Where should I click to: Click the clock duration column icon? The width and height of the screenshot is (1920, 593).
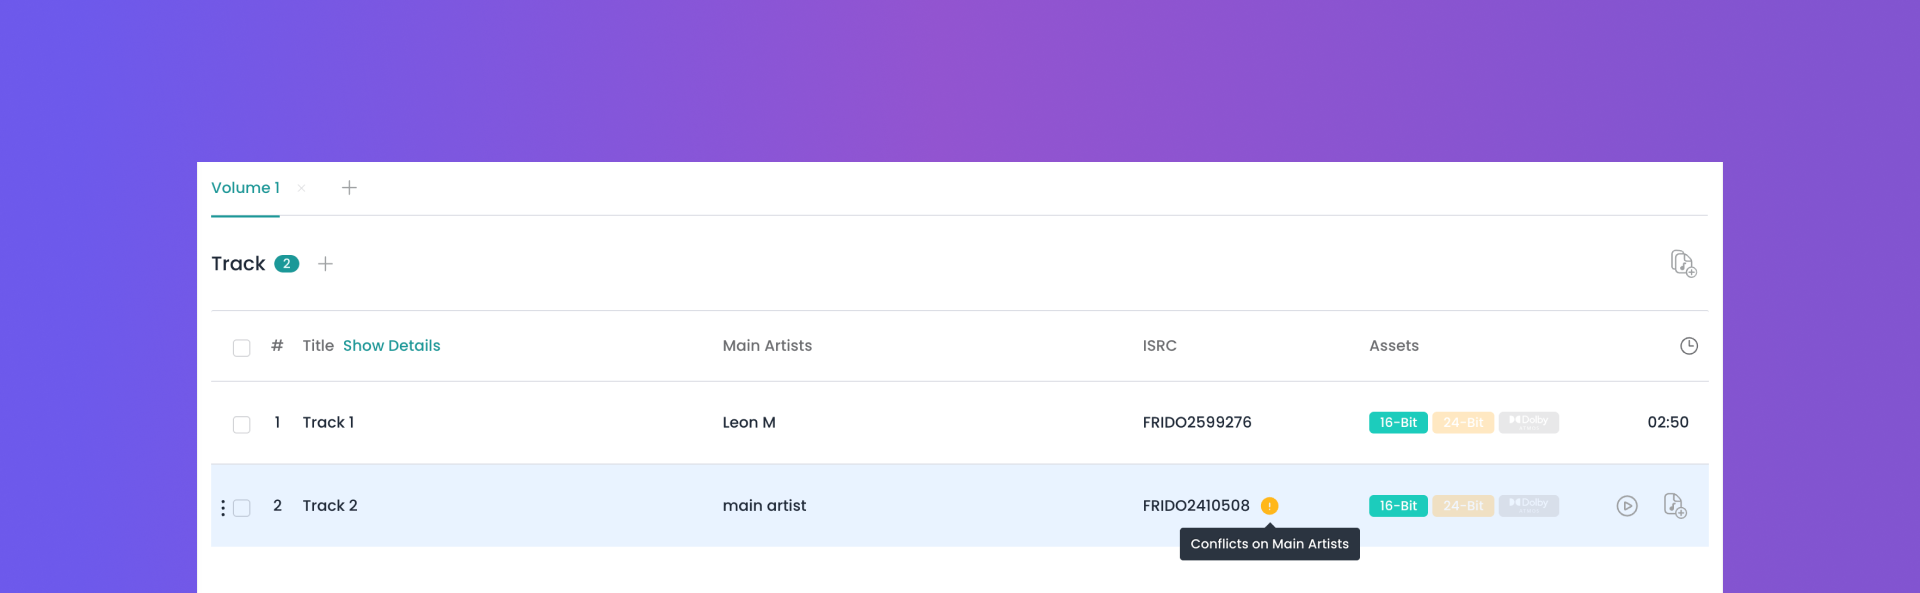tap(1688, 346)
